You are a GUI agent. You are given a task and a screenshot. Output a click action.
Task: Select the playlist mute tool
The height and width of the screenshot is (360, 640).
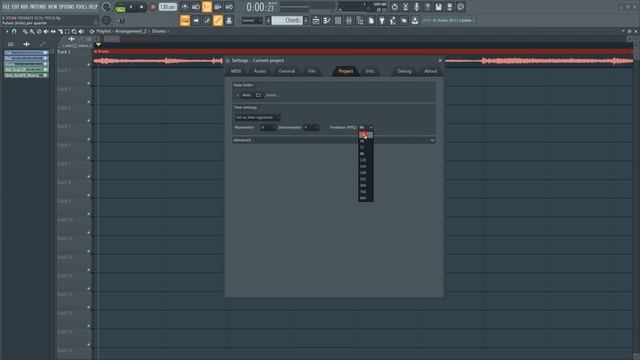point(46,31)
